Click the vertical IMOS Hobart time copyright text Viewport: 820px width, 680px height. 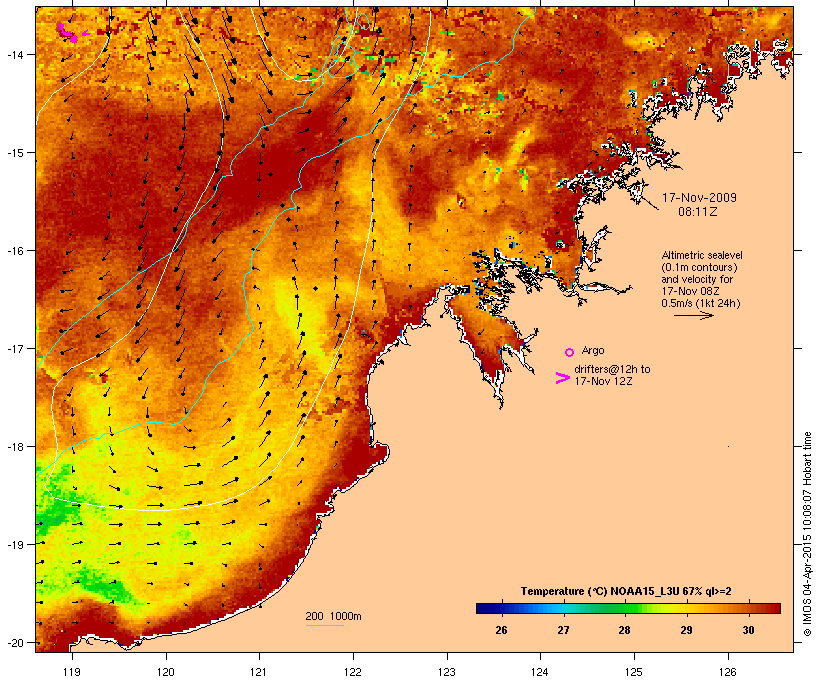(807, 534)
